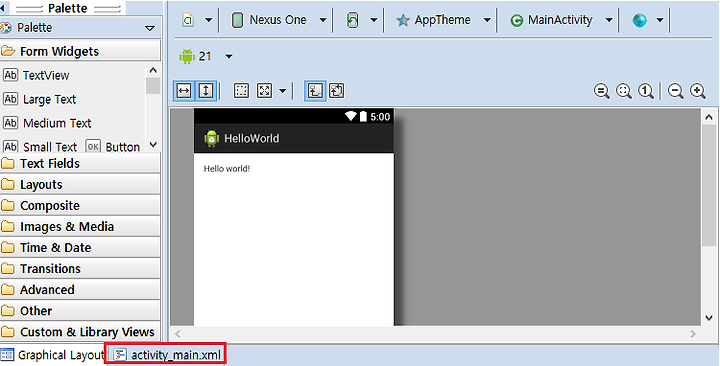720x366 pixels.
Task: Click canvas vertical scrollbar up arrow
Action: click(709, 117)
